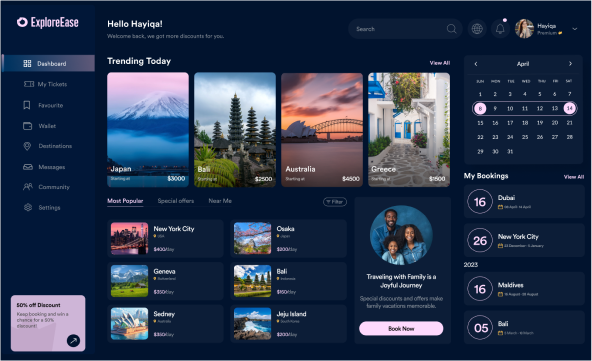Select April 14 on the calendar
The image size is (592, 361).
pyautogui.click(x=569, y=108)
